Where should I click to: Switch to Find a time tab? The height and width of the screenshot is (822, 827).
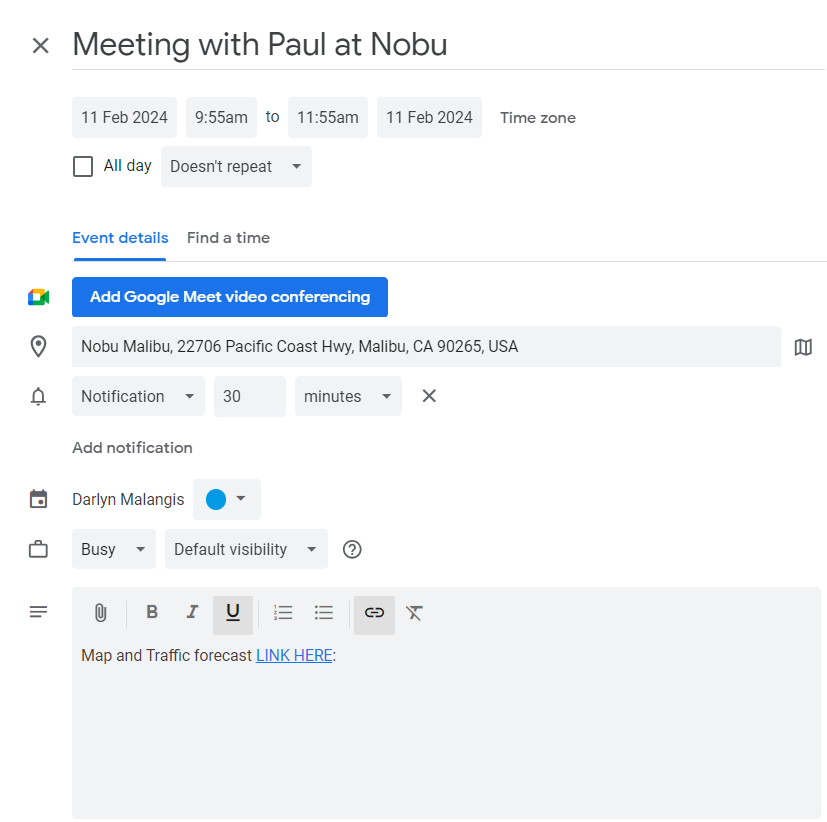click(228, 238)
